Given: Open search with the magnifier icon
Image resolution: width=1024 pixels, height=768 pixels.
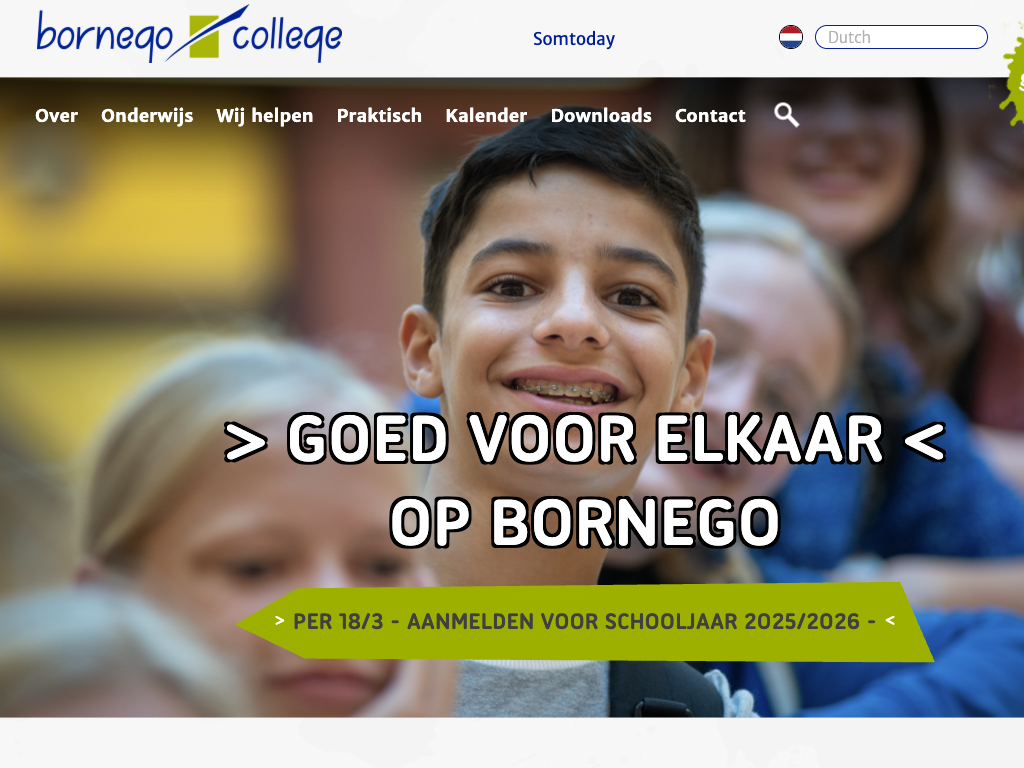Looking at the screenshot, I should [x=786, y=115].
